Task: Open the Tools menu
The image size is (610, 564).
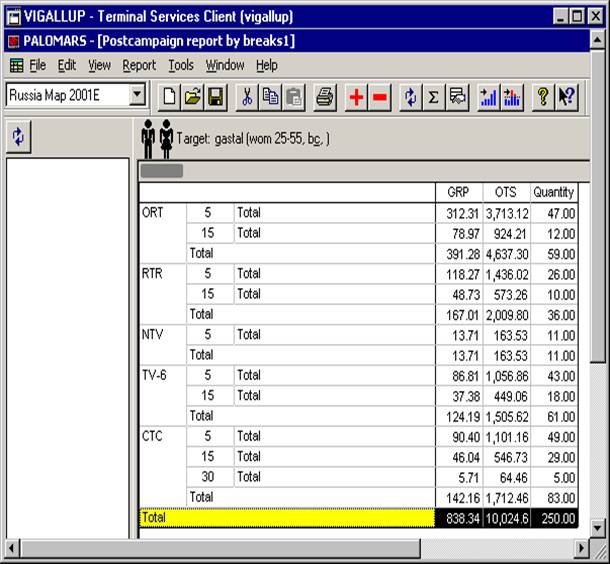Action: (x=181, y=65)
